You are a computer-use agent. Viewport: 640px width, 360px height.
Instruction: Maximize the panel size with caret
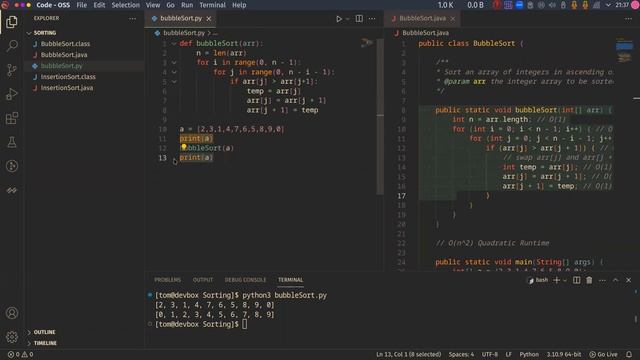click(x=616, y=280)
